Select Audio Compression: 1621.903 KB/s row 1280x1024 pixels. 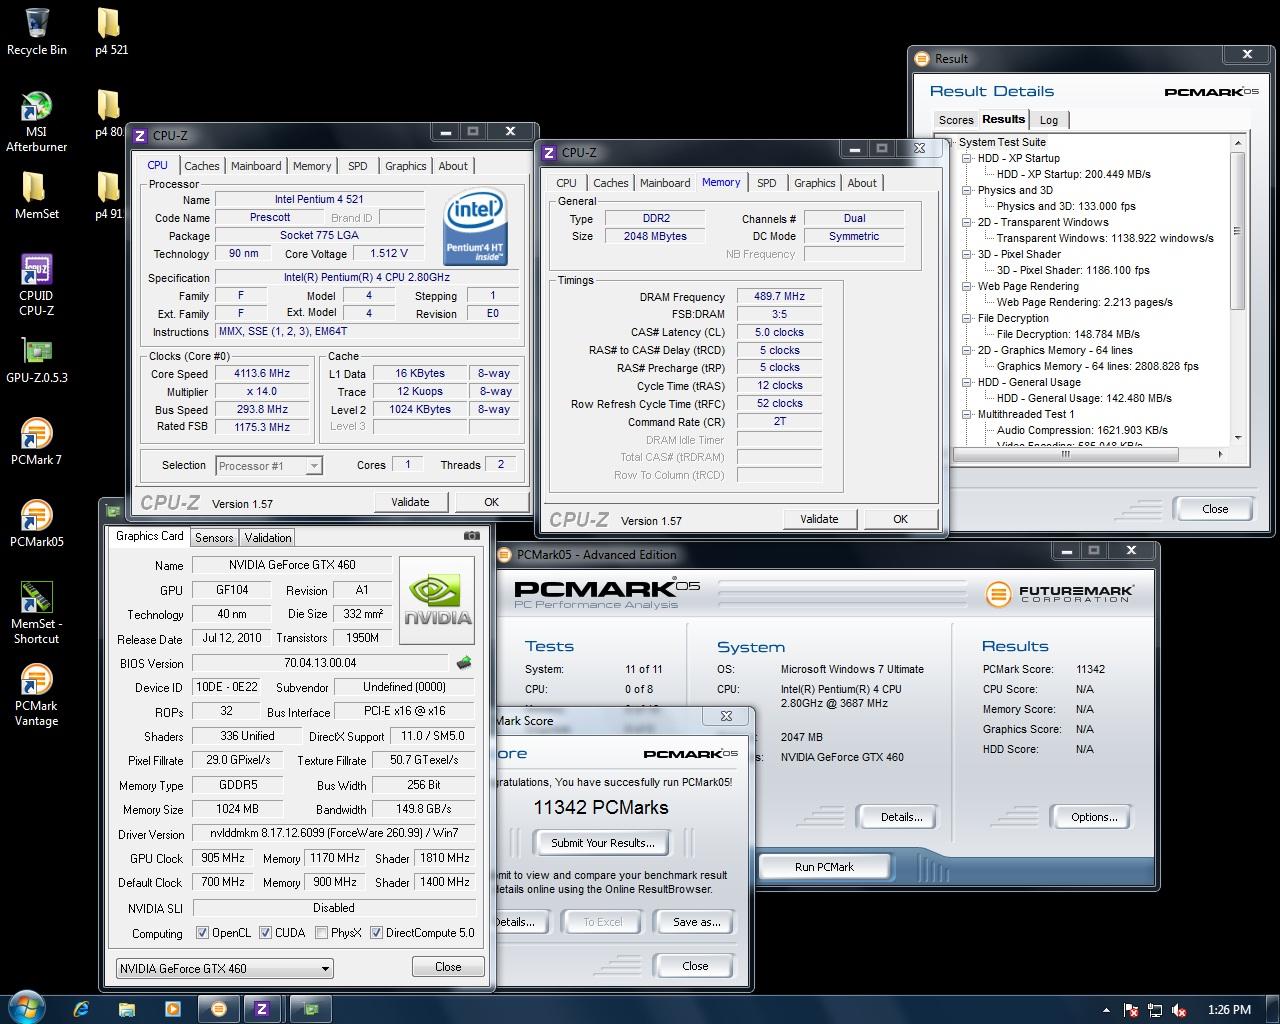[1082, 430]
